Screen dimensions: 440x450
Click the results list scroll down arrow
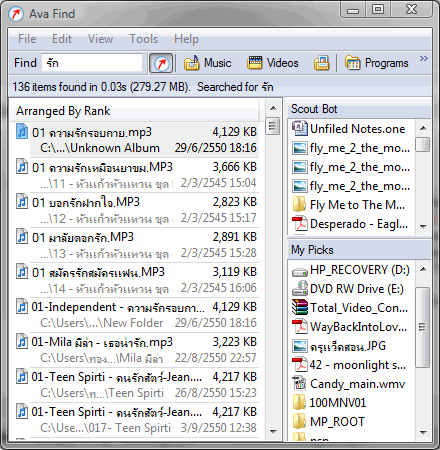click(x=273, y=432)
